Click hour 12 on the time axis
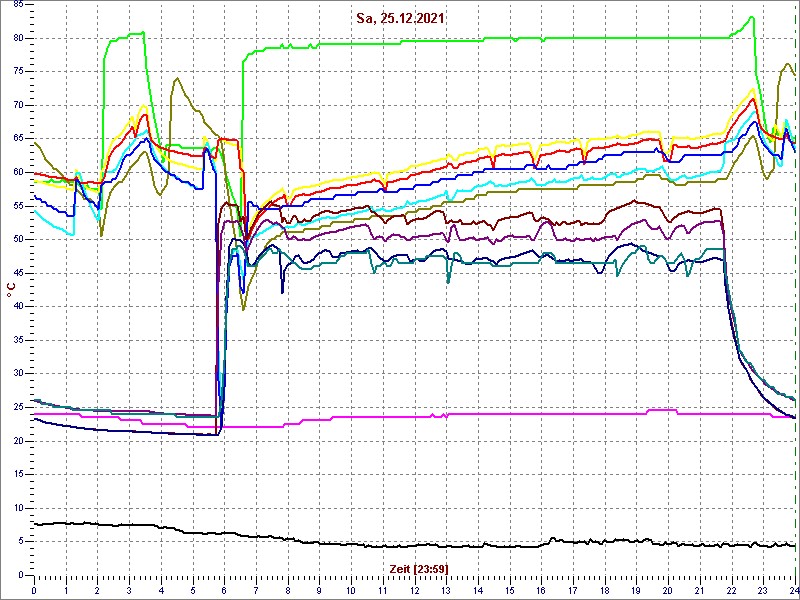 coord(414,589)
